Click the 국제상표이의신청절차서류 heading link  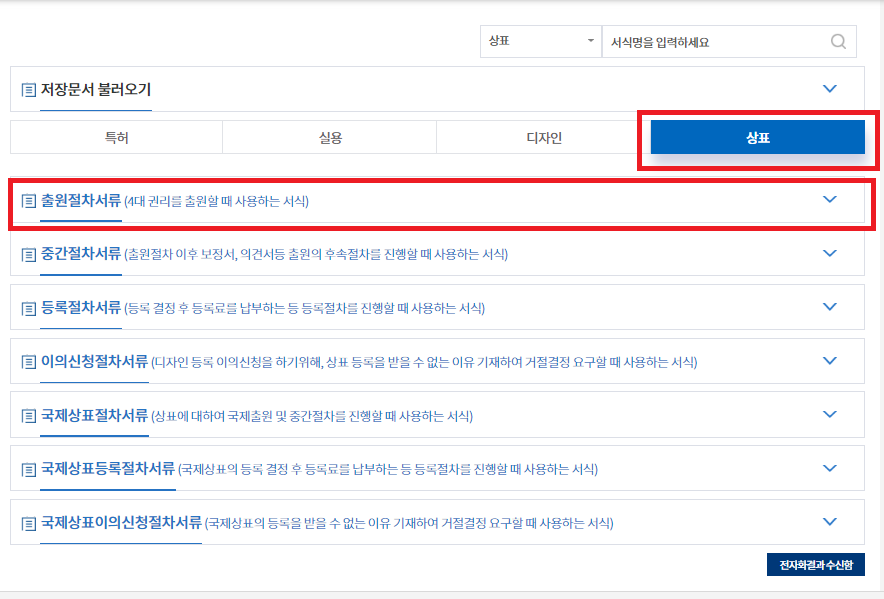click(x=121, y=523)
